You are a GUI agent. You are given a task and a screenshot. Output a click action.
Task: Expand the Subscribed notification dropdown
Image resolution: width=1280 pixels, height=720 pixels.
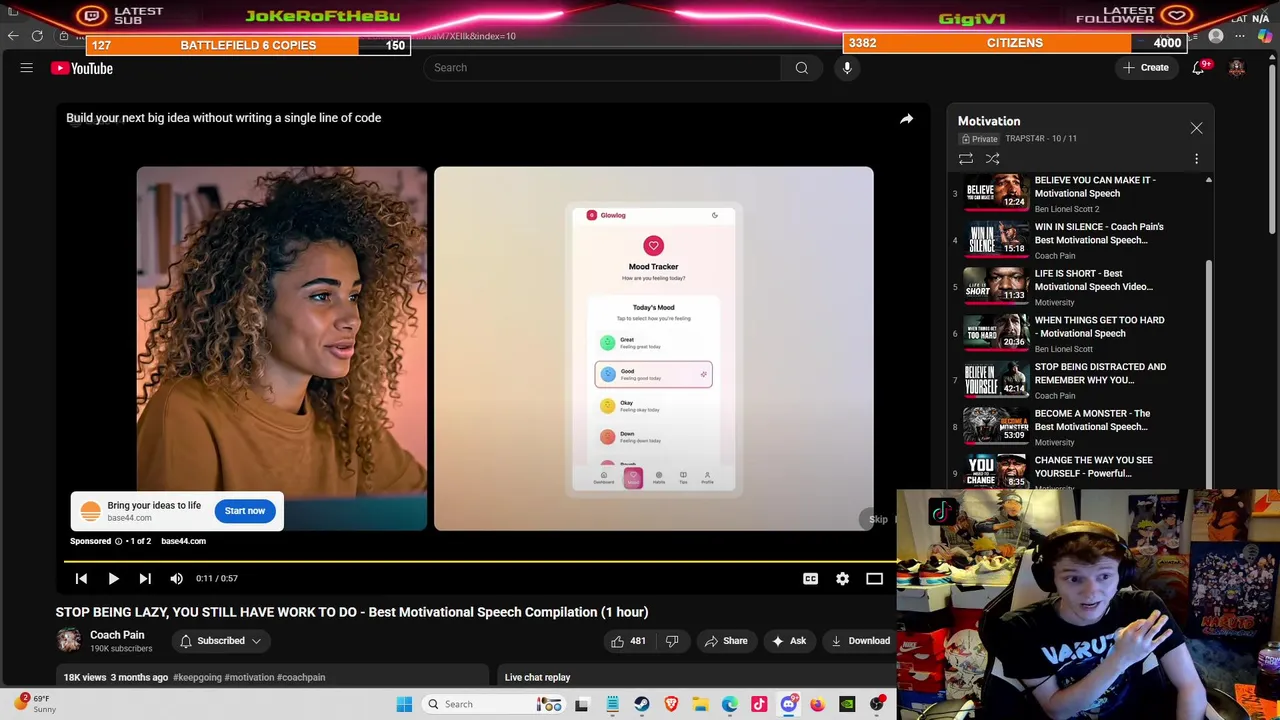click(x=221, y=641)
